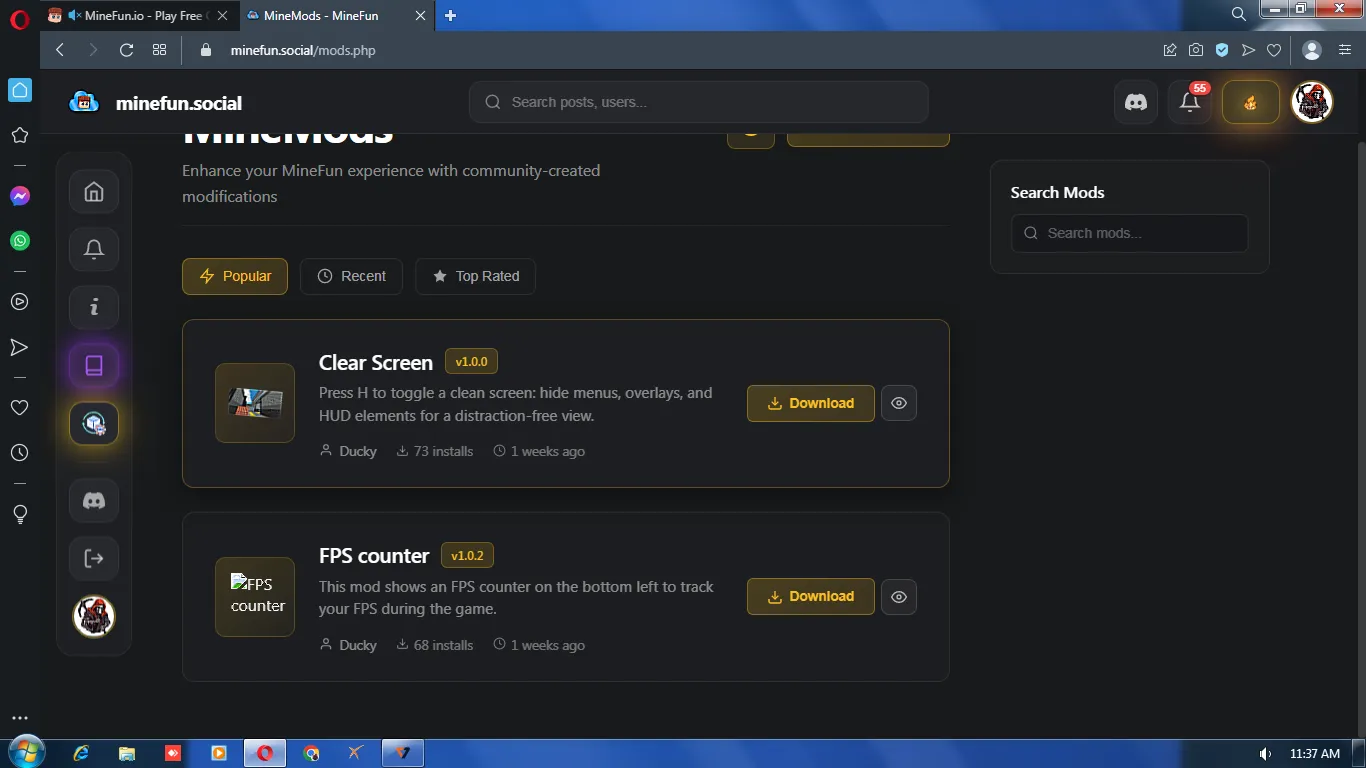Open Opera Easy Setup settings icon
Viewport: 1366px width, 768px height.
click(x=1345, y=50)
